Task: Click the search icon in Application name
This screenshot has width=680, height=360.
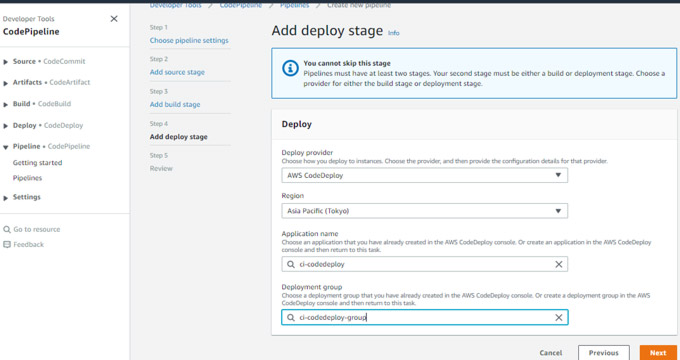Action: pyautogui.click(x=291, y=264)
